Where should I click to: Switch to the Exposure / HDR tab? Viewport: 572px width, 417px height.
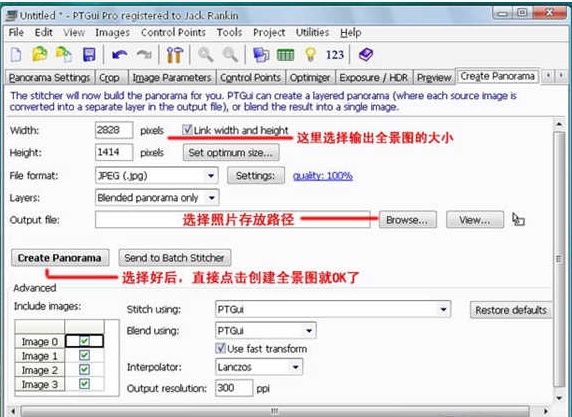(x=374, y=77)
